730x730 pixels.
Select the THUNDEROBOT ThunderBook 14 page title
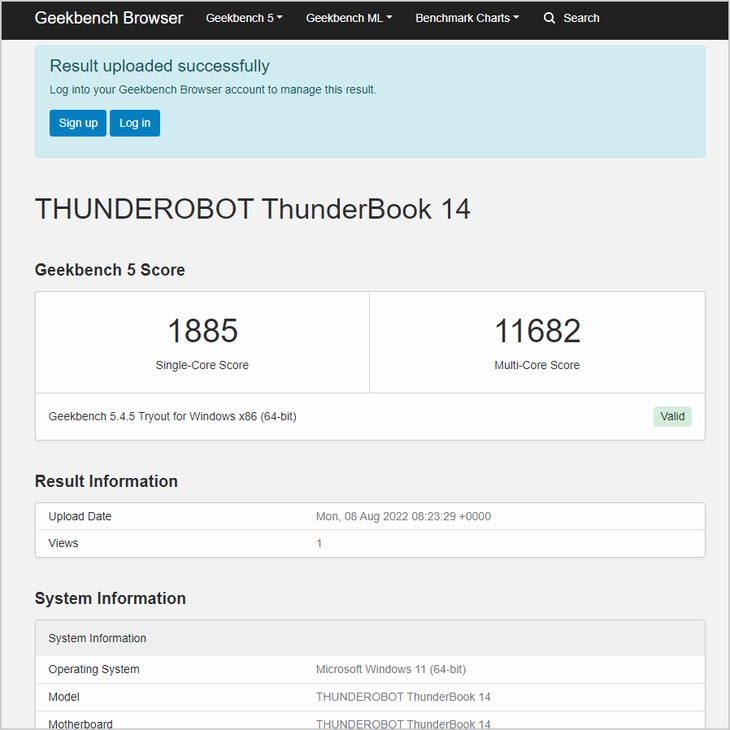tap(253, 209)
